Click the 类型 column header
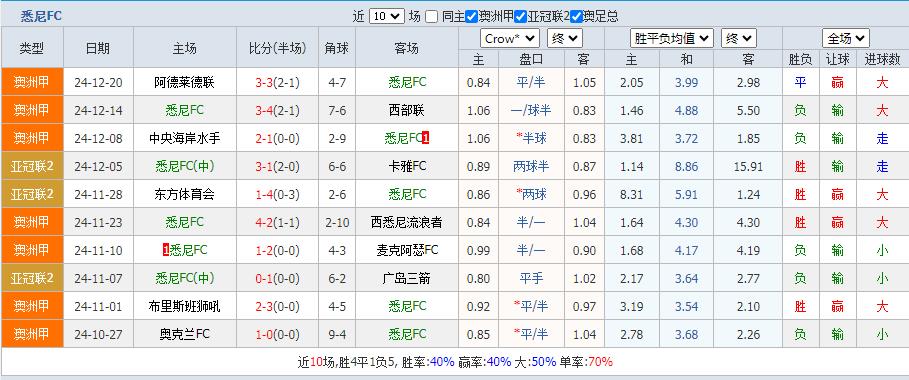The width and height of the screenshot is (909, 380). coord(32,48)
